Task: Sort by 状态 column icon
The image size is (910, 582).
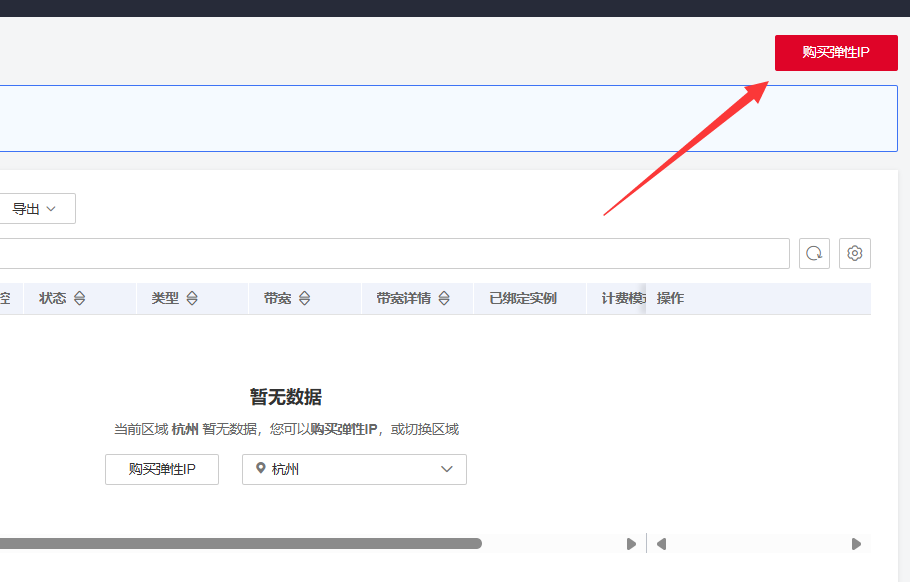Action: (x=80, y=299)
